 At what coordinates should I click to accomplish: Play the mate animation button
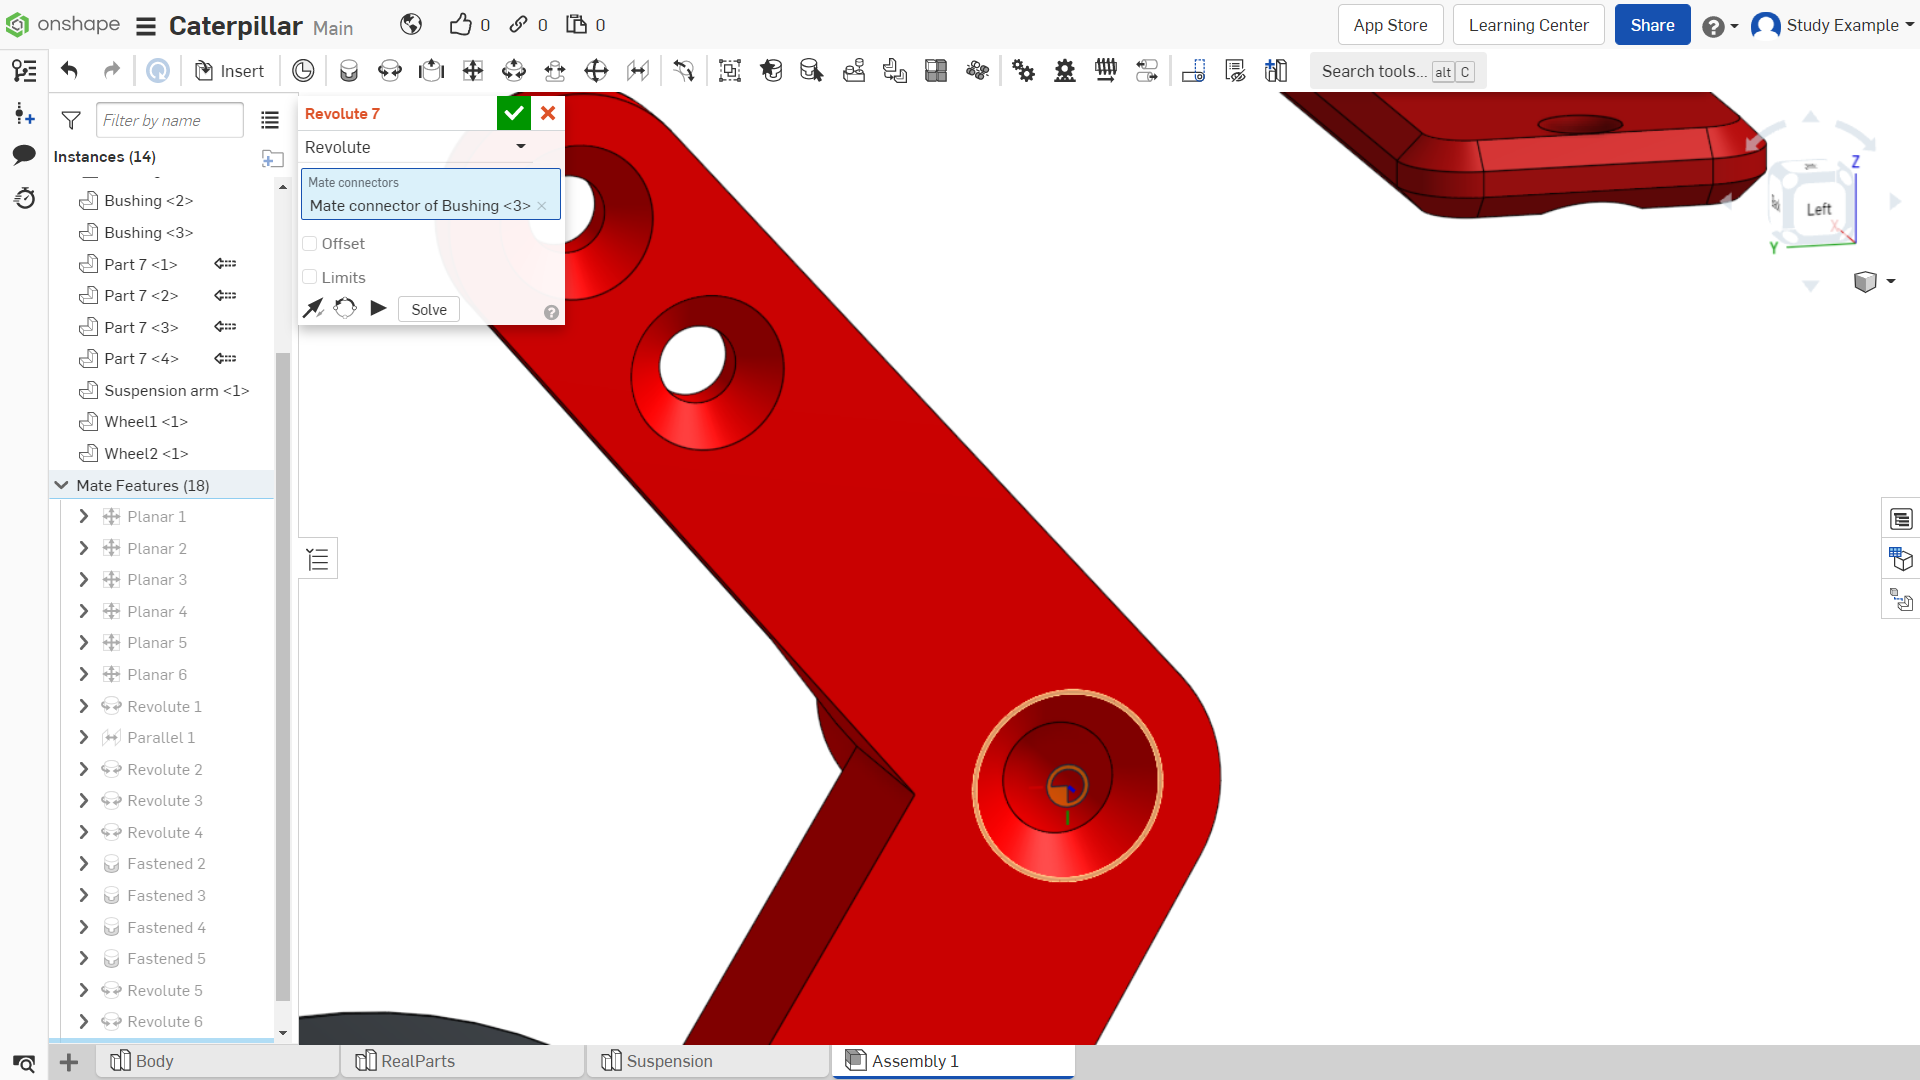(378, 309)
